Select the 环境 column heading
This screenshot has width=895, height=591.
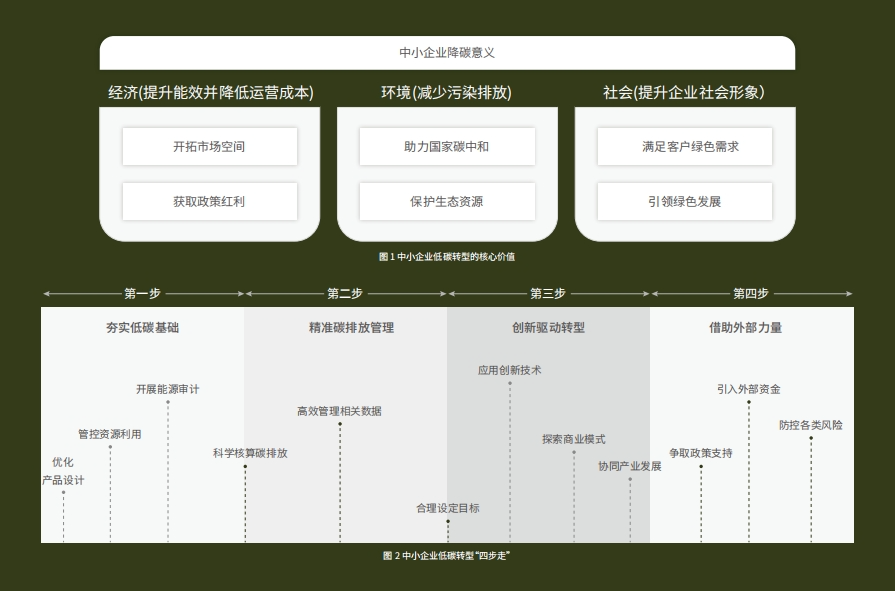pyautogui.click(x=446, y=92)
